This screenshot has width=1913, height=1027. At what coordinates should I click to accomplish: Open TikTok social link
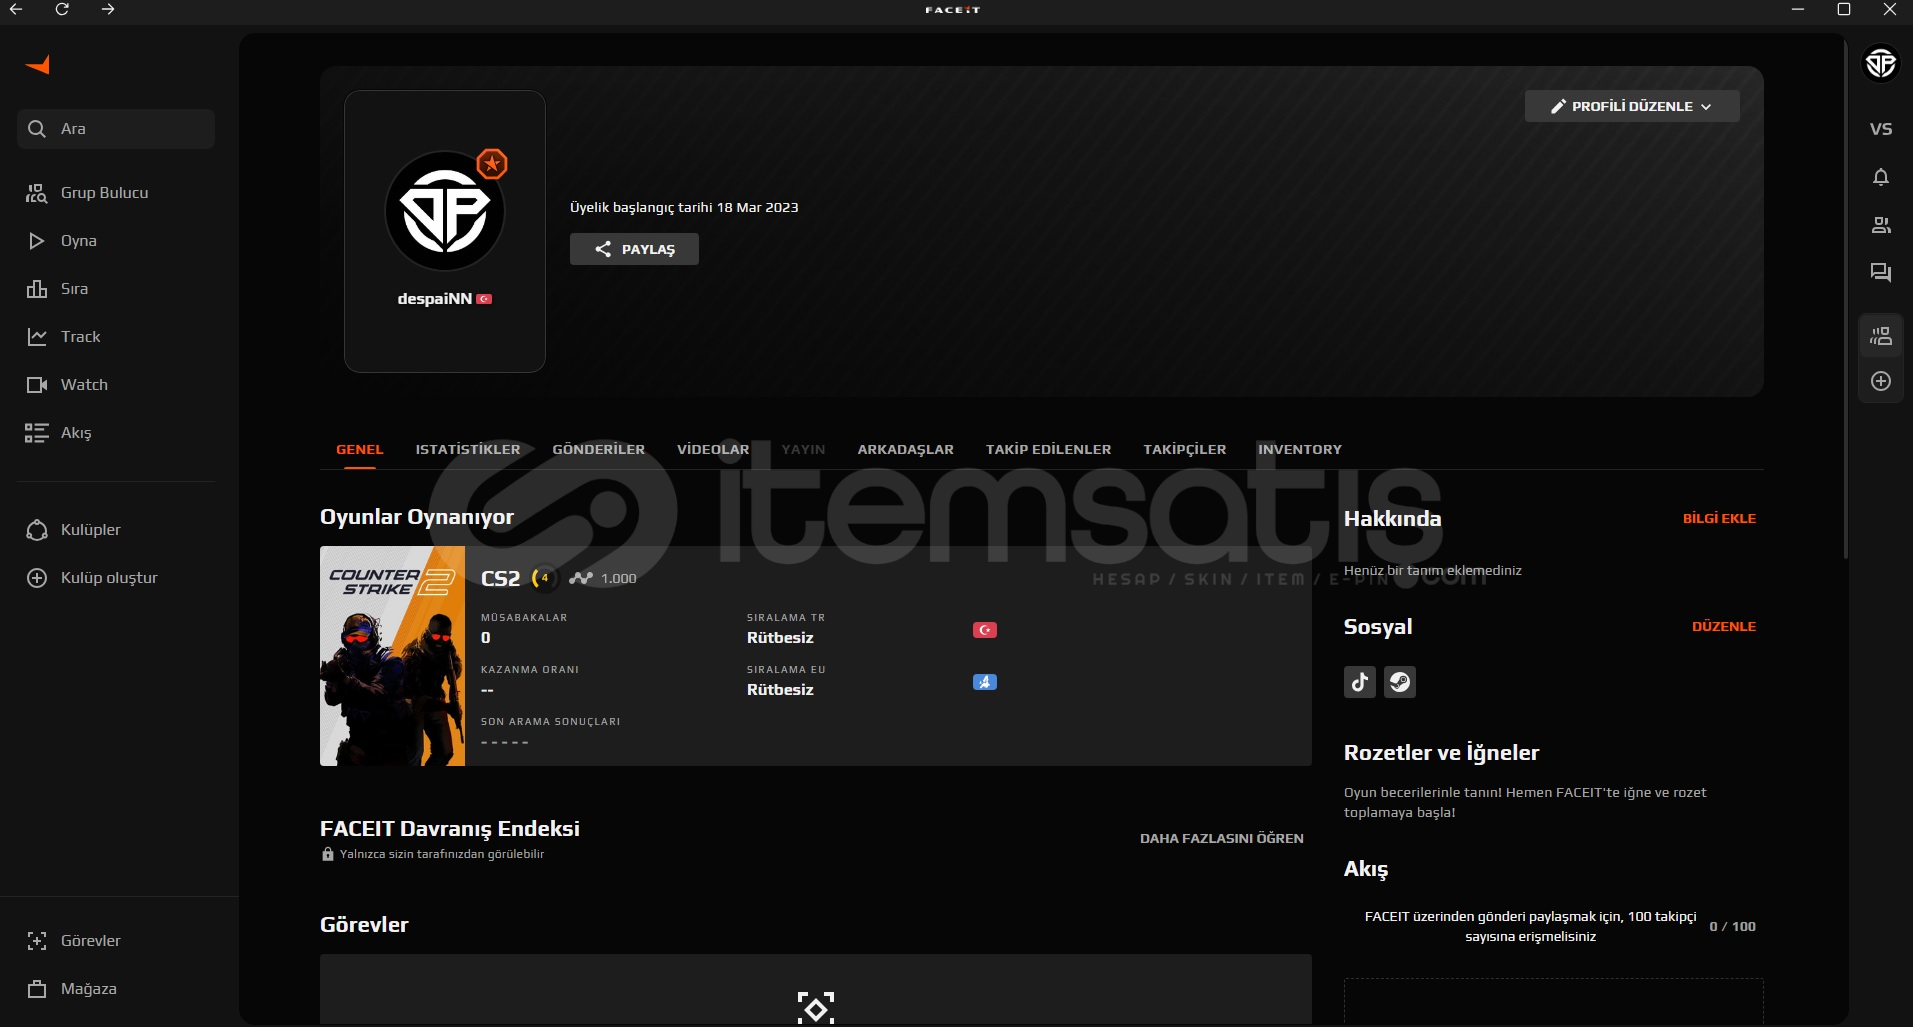[x=1360, y=682]
